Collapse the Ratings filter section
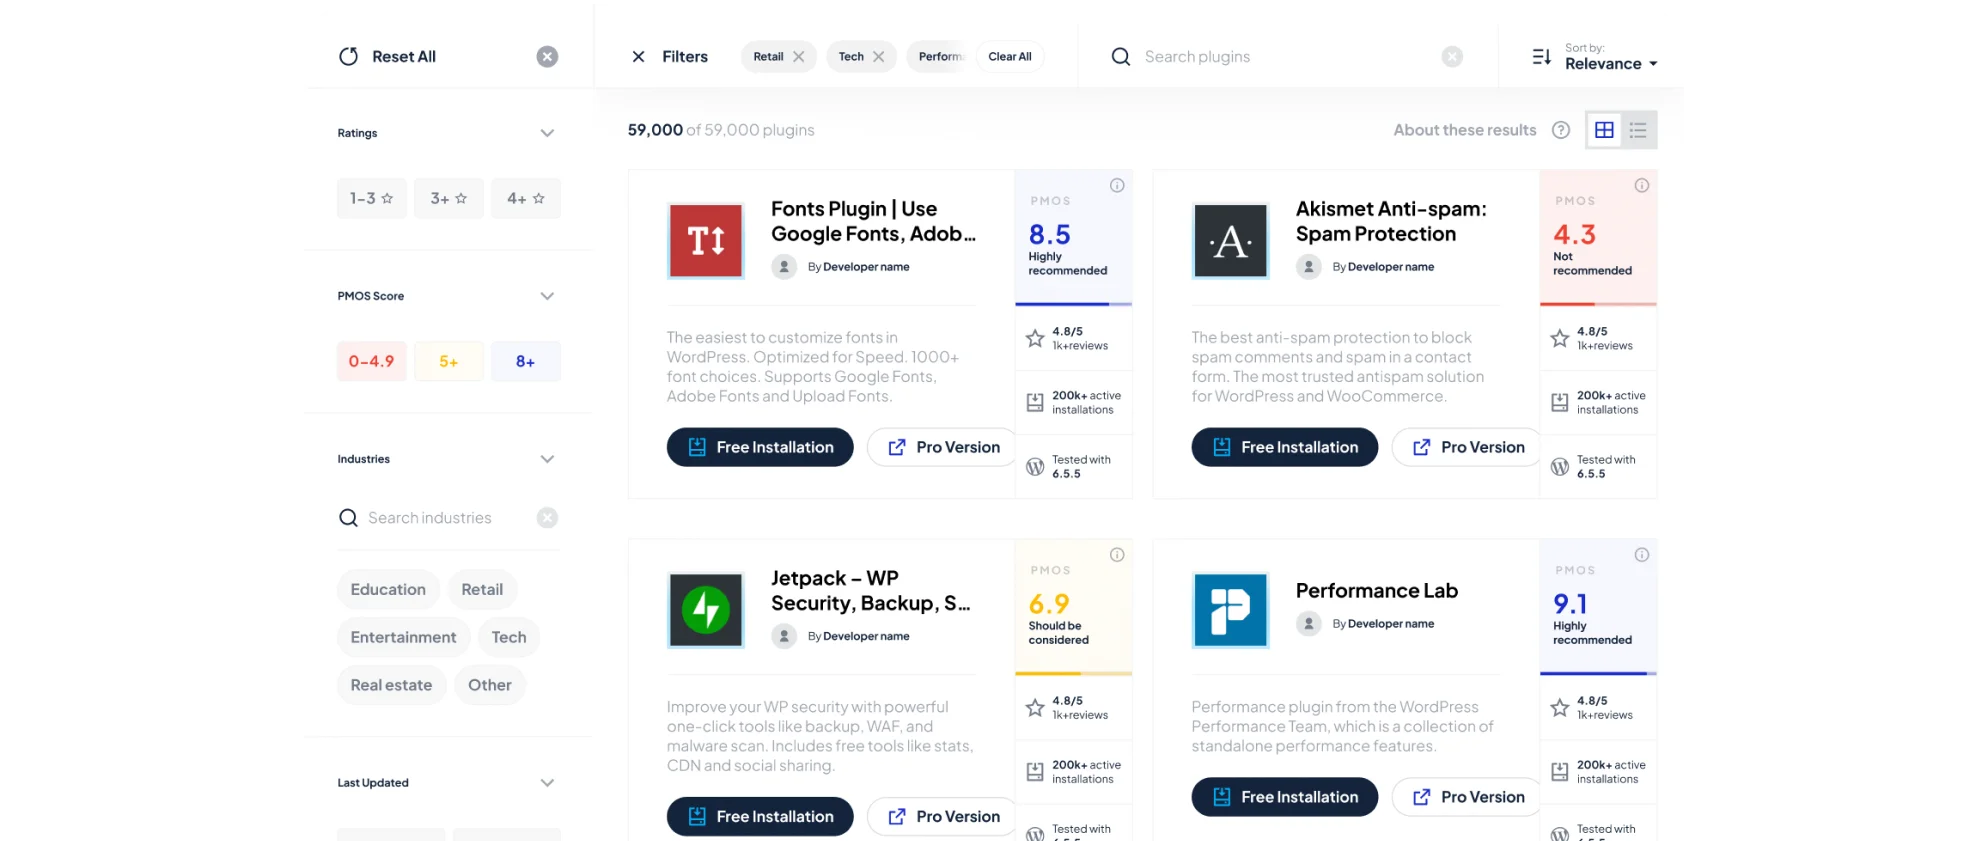 click(547, 133)
